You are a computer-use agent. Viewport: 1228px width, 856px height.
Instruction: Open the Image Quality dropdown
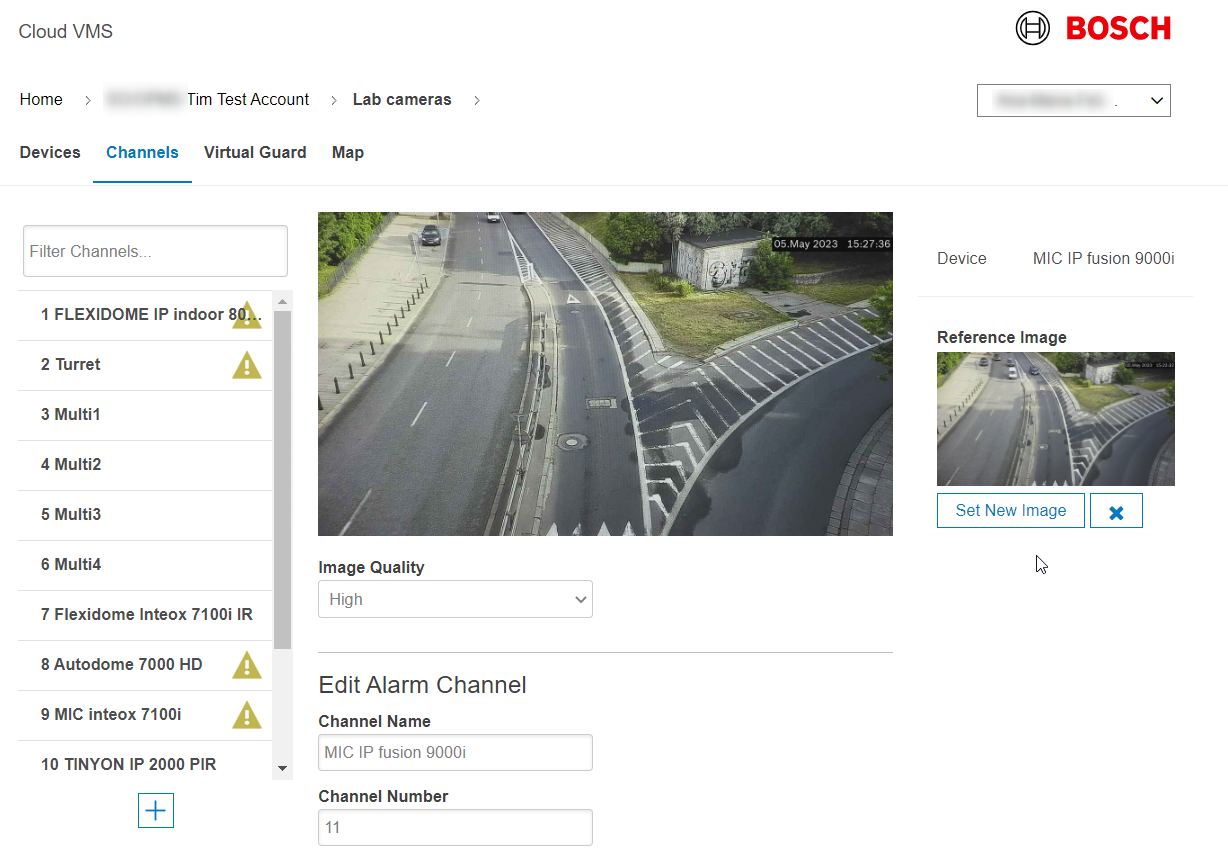click(x=455, y=600)
